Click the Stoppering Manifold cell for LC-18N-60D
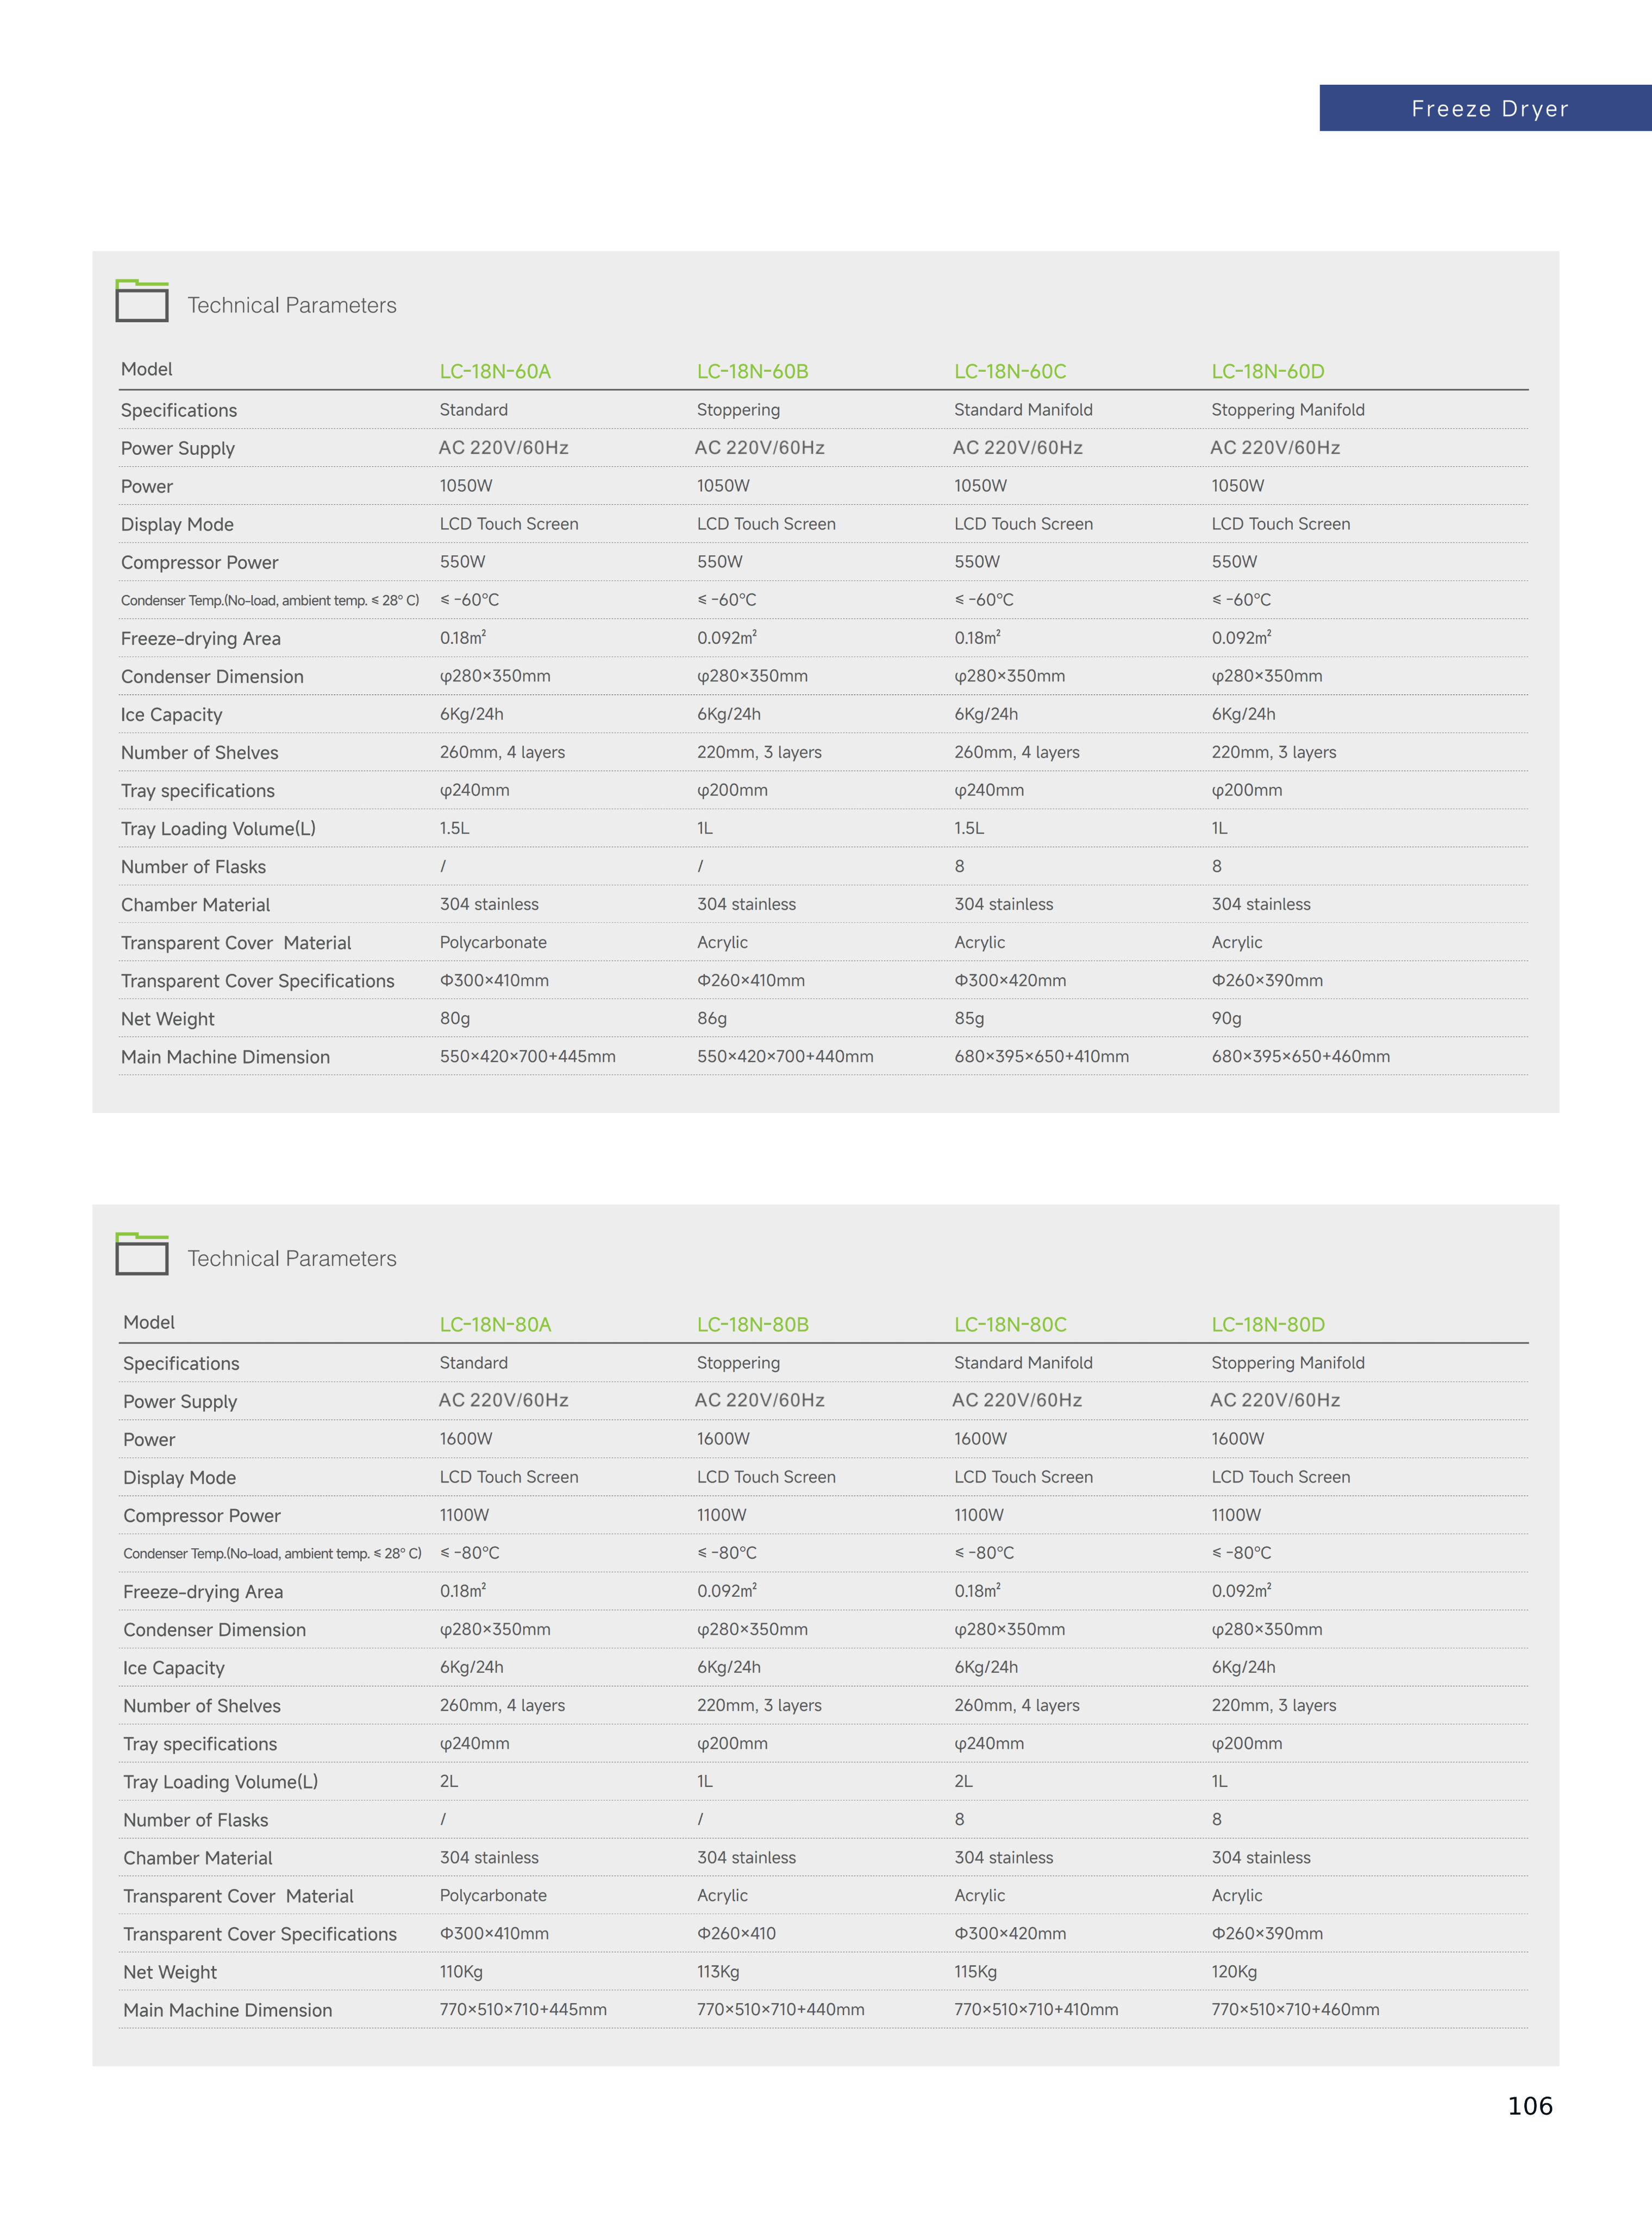Image resolution: width=1652 pixels, height=2226 pixels. (x=1288, y=410)
